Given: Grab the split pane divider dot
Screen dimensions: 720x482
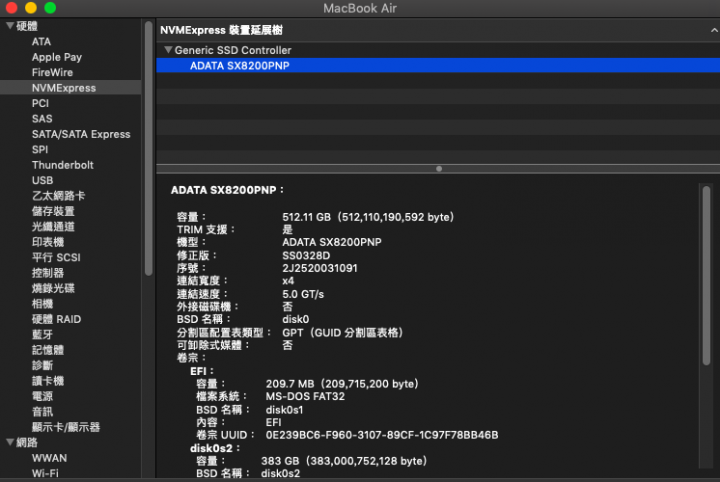Looking at the screenshot, I should 439,169.
